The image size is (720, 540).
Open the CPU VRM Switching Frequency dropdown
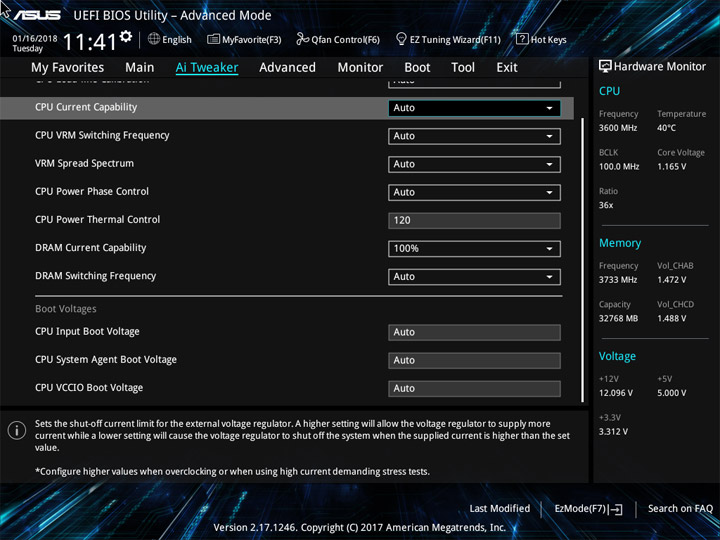click(474, 136)
